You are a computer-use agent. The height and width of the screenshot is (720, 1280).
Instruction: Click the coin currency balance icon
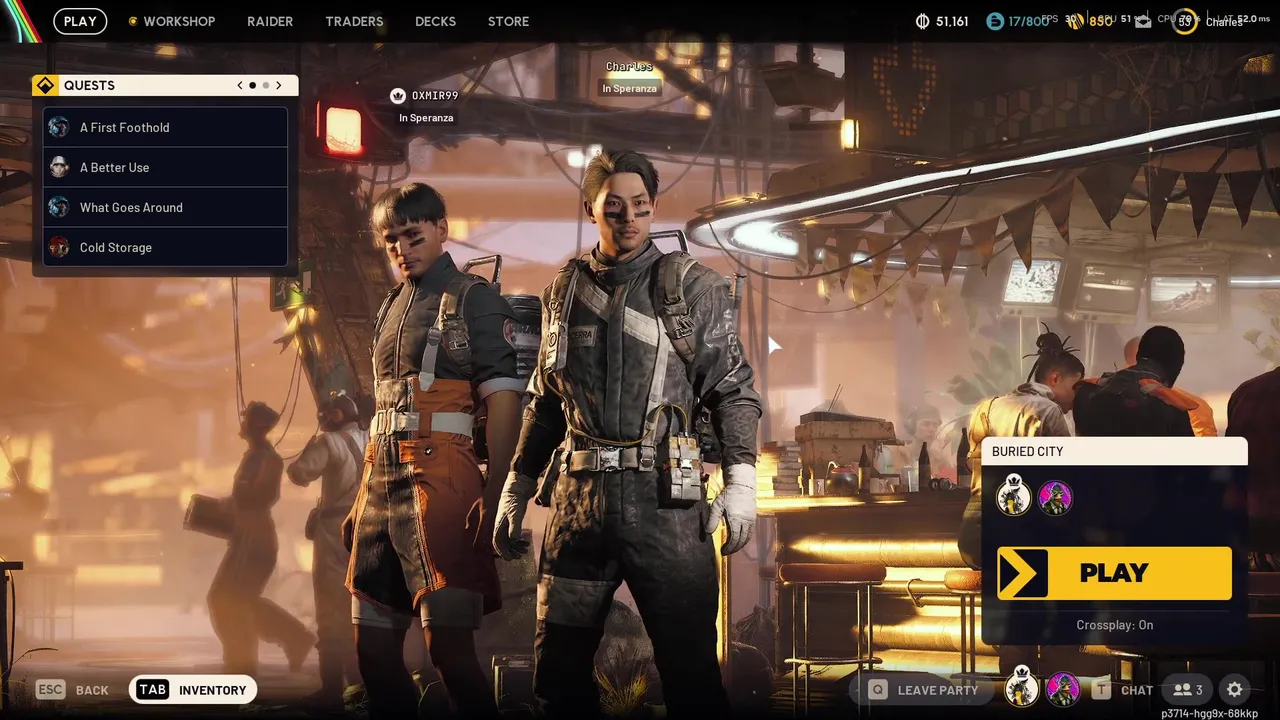pyautogui.click(x=923, y=21)
